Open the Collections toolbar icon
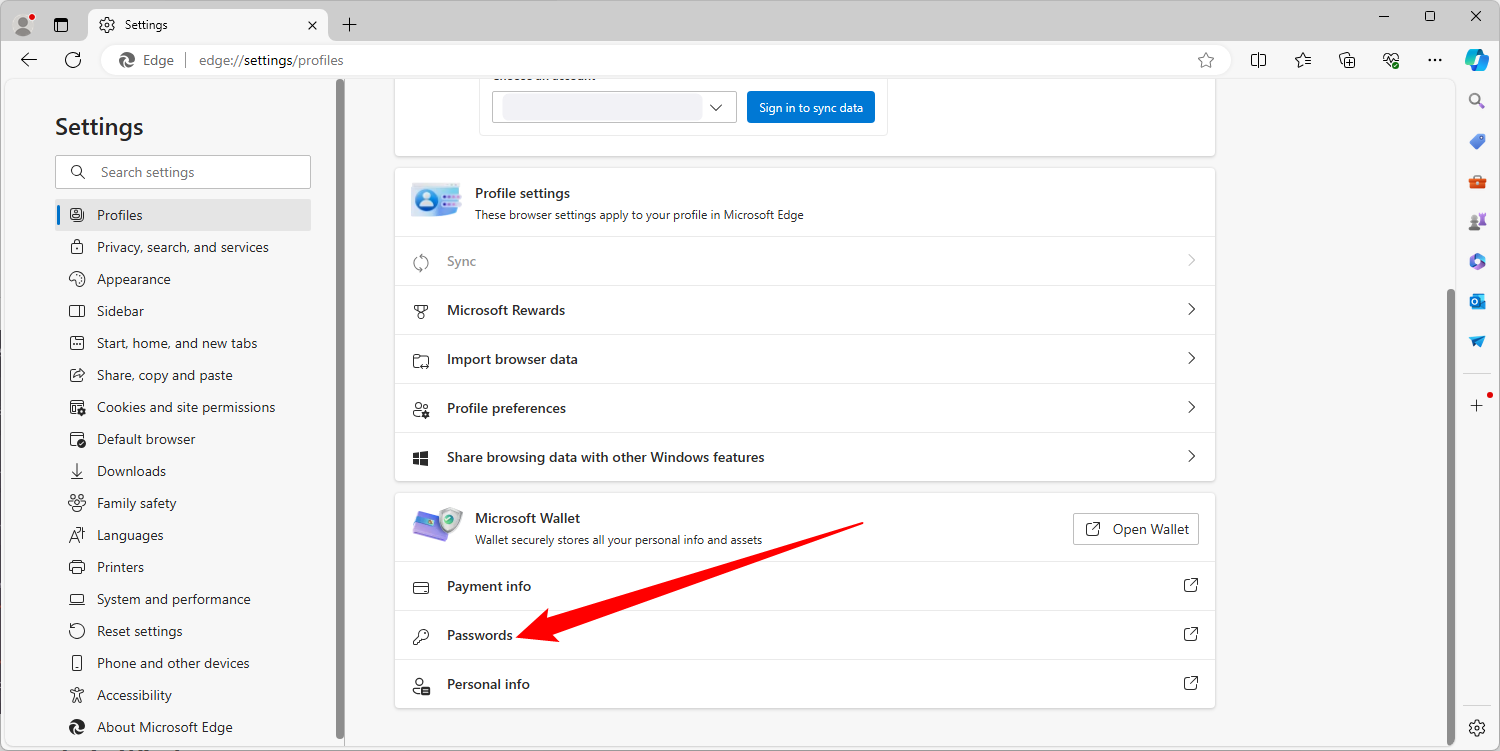Screen dimensions: 1500x751 (x=1347, y=60)
